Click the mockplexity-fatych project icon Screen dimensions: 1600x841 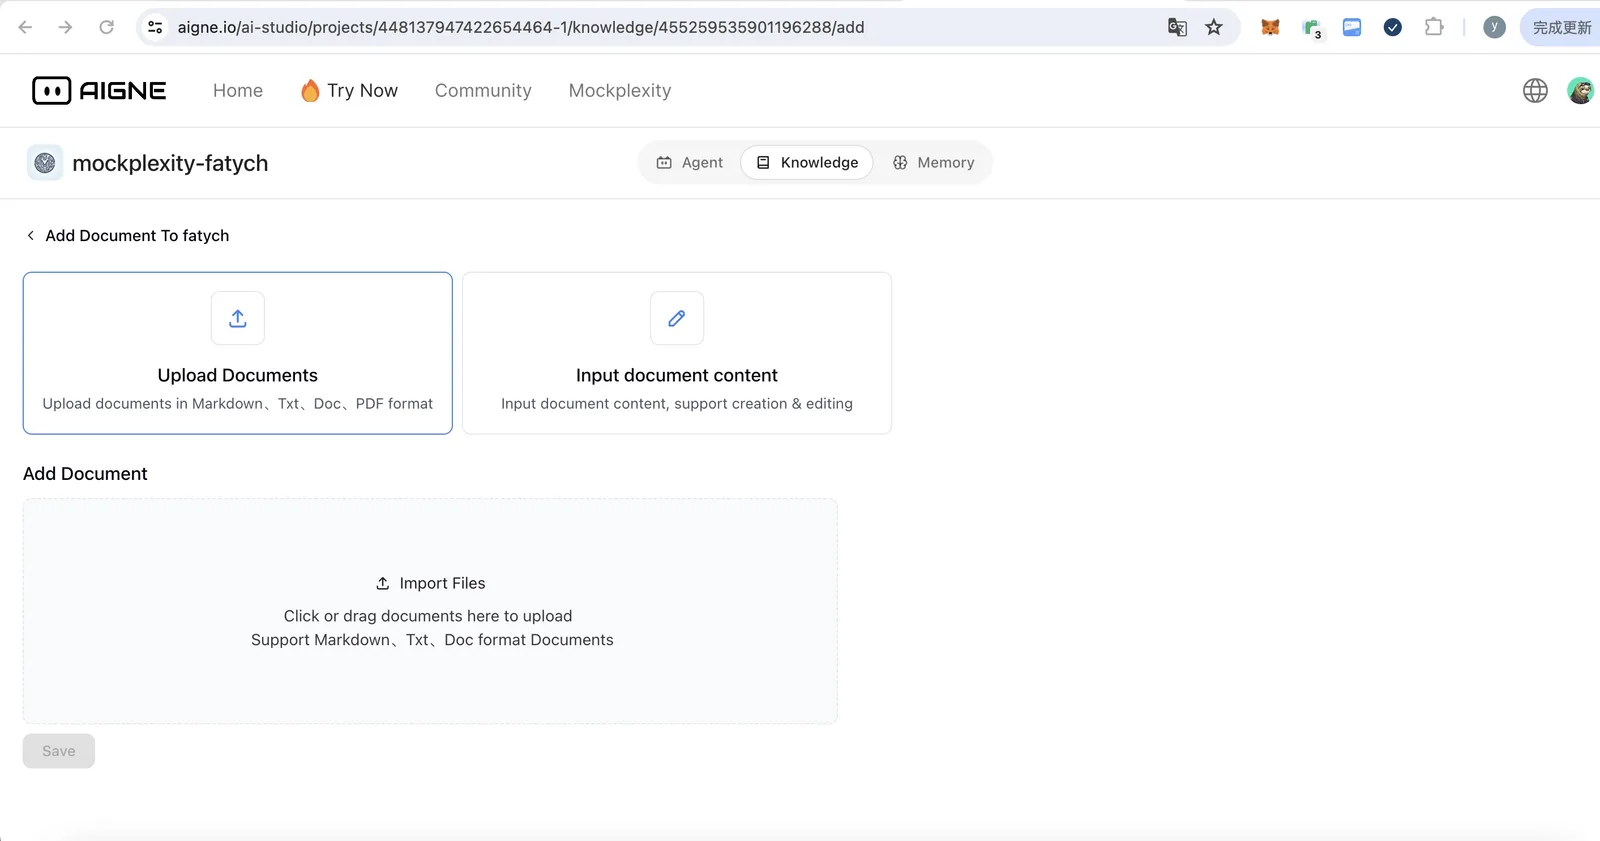(45, 163)
